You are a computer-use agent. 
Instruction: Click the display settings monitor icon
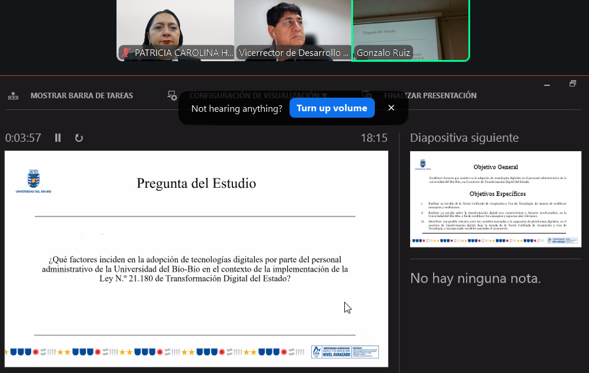(172, 95)
